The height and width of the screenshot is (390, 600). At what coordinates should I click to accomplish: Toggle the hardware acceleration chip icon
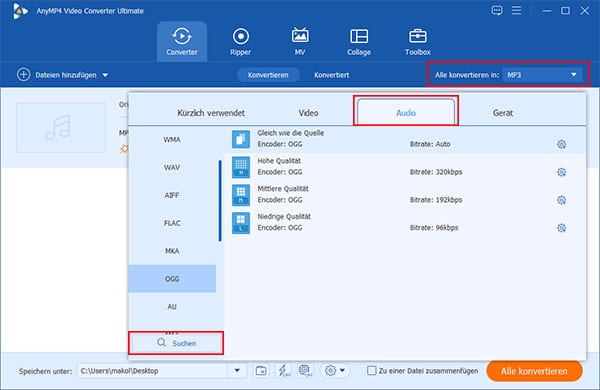click(x=305, y=370)
